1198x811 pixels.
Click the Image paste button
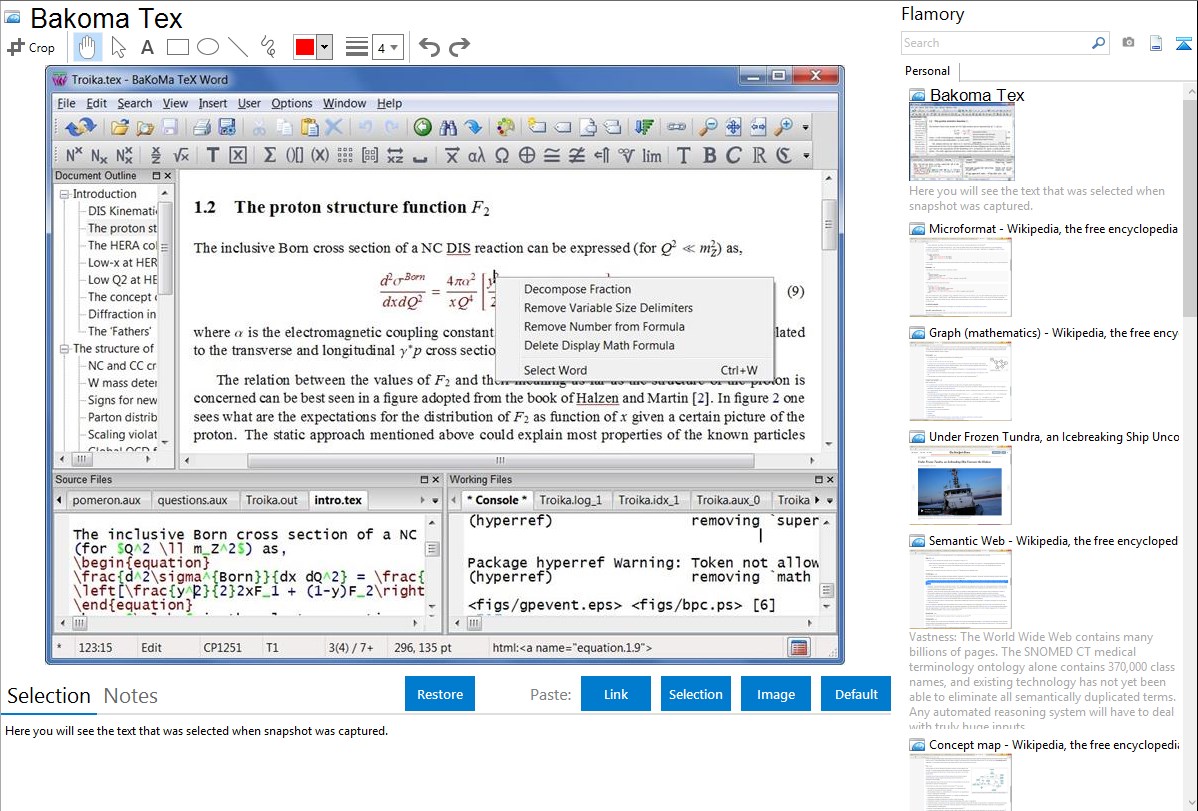pos(775,694)
